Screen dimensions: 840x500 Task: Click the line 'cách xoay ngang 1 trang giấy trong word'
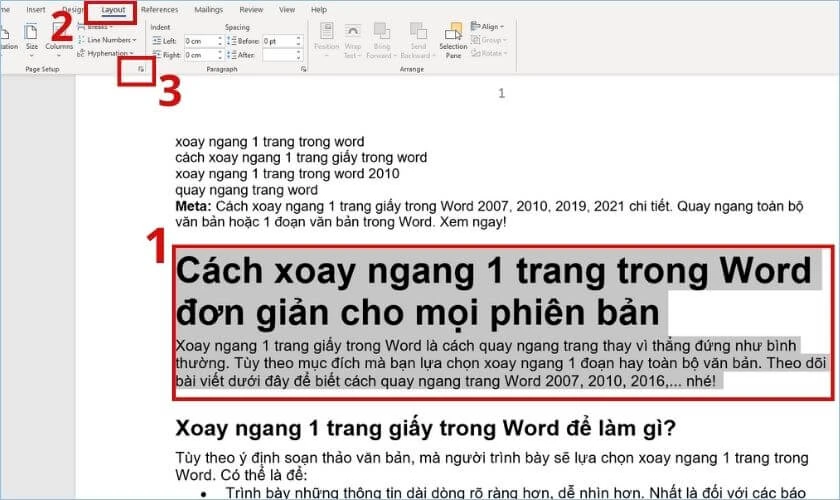(301, 158)
